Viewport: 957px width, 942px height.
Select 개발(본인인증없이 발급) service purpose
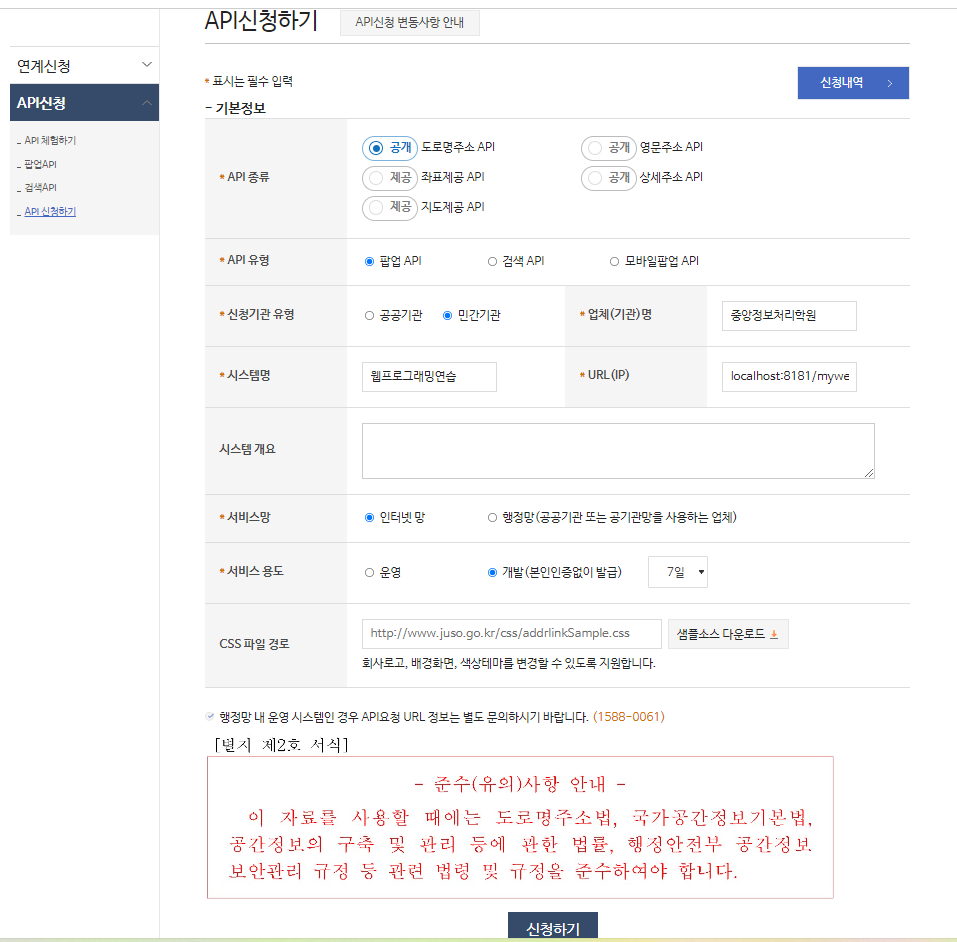[492, 573]
